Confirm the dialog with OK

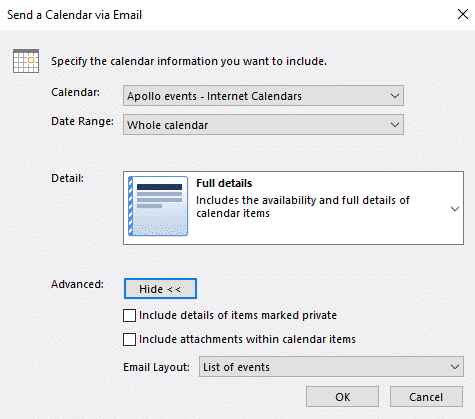tap(342, 397)
